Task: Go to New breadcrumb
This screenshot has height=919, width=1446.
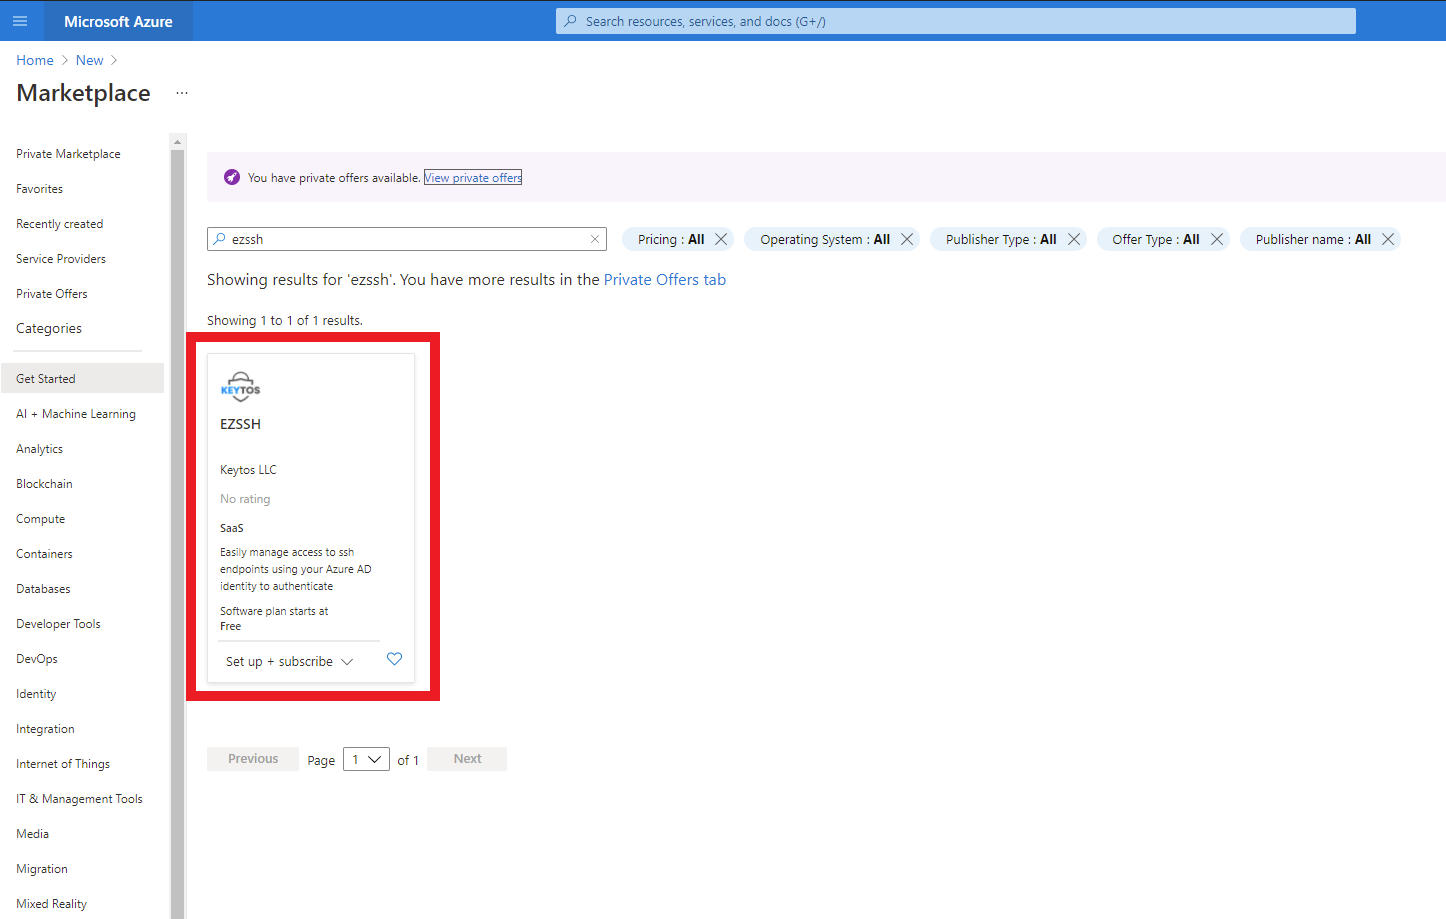Action: pyautogui.click(x=90, y=60)
